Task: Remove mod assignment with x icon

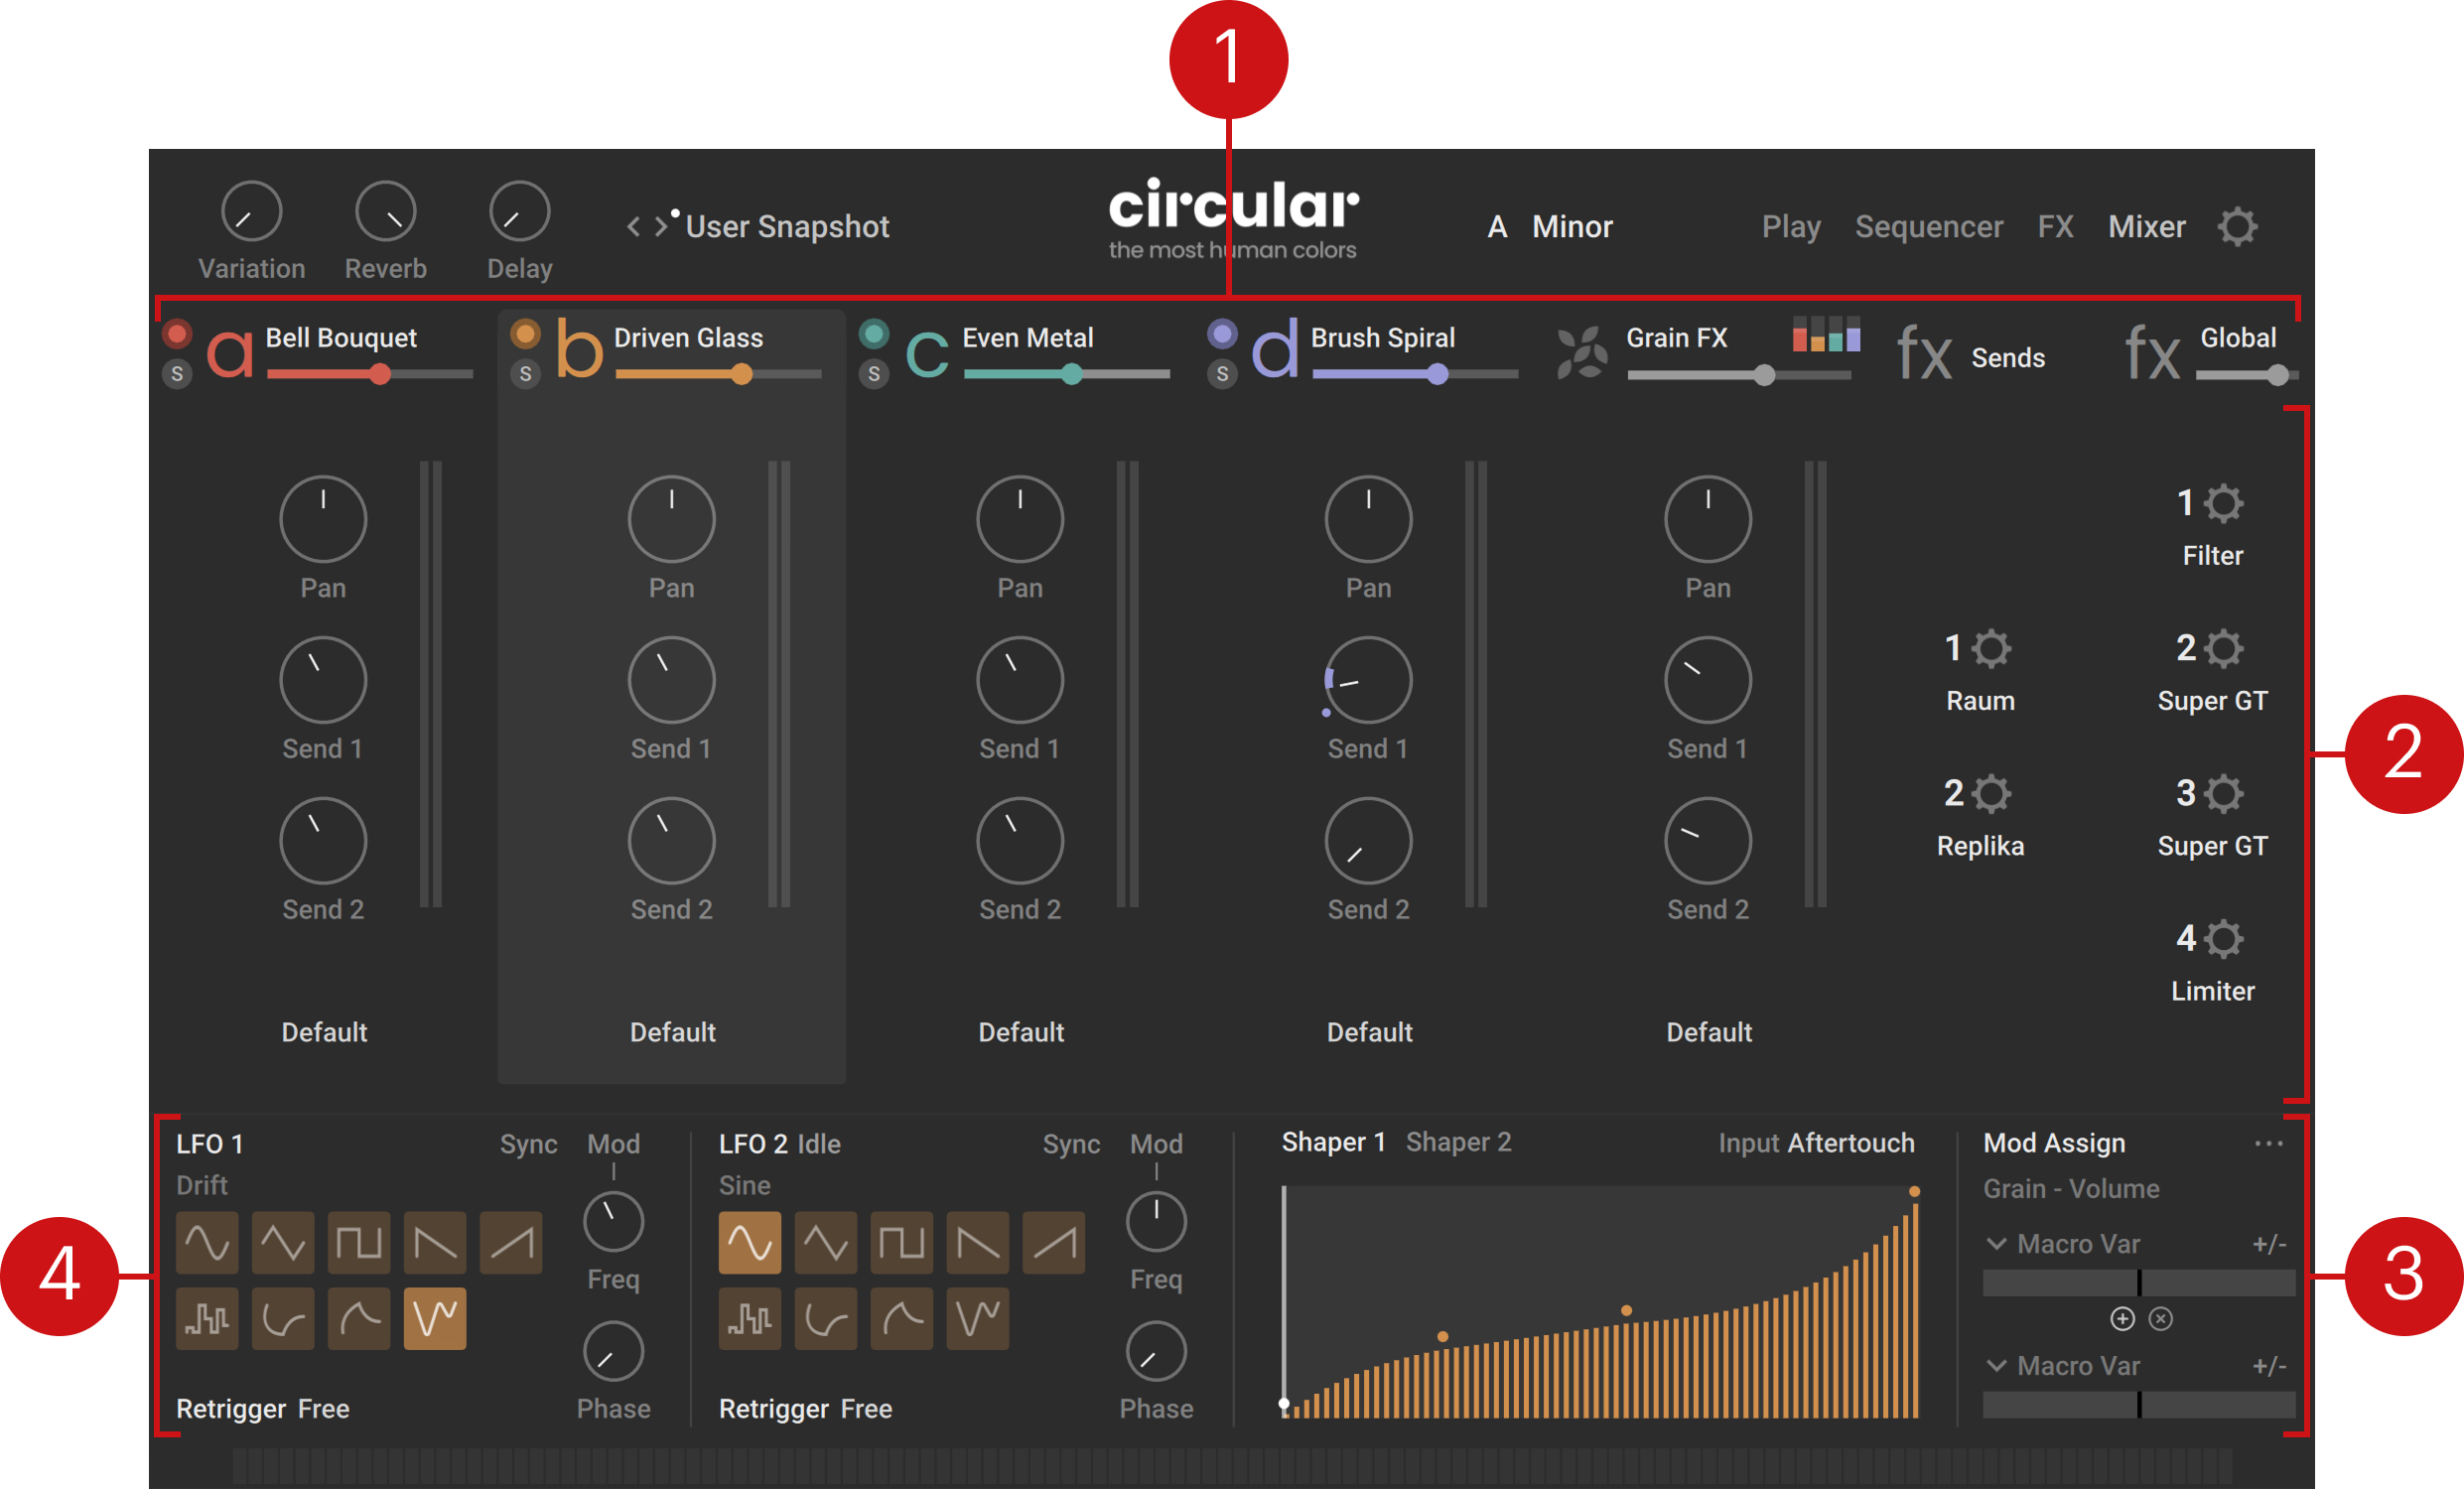Action: click(2161, 1319)
